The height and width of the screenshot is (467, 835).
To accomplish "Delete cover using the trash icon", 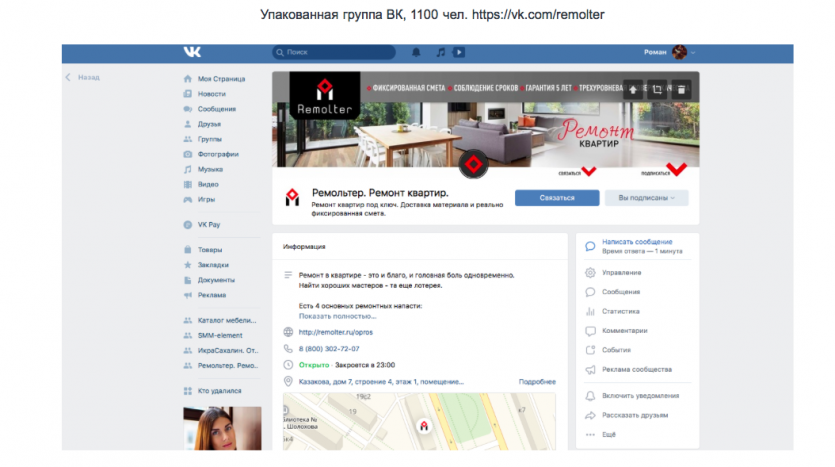I will 681,89.
